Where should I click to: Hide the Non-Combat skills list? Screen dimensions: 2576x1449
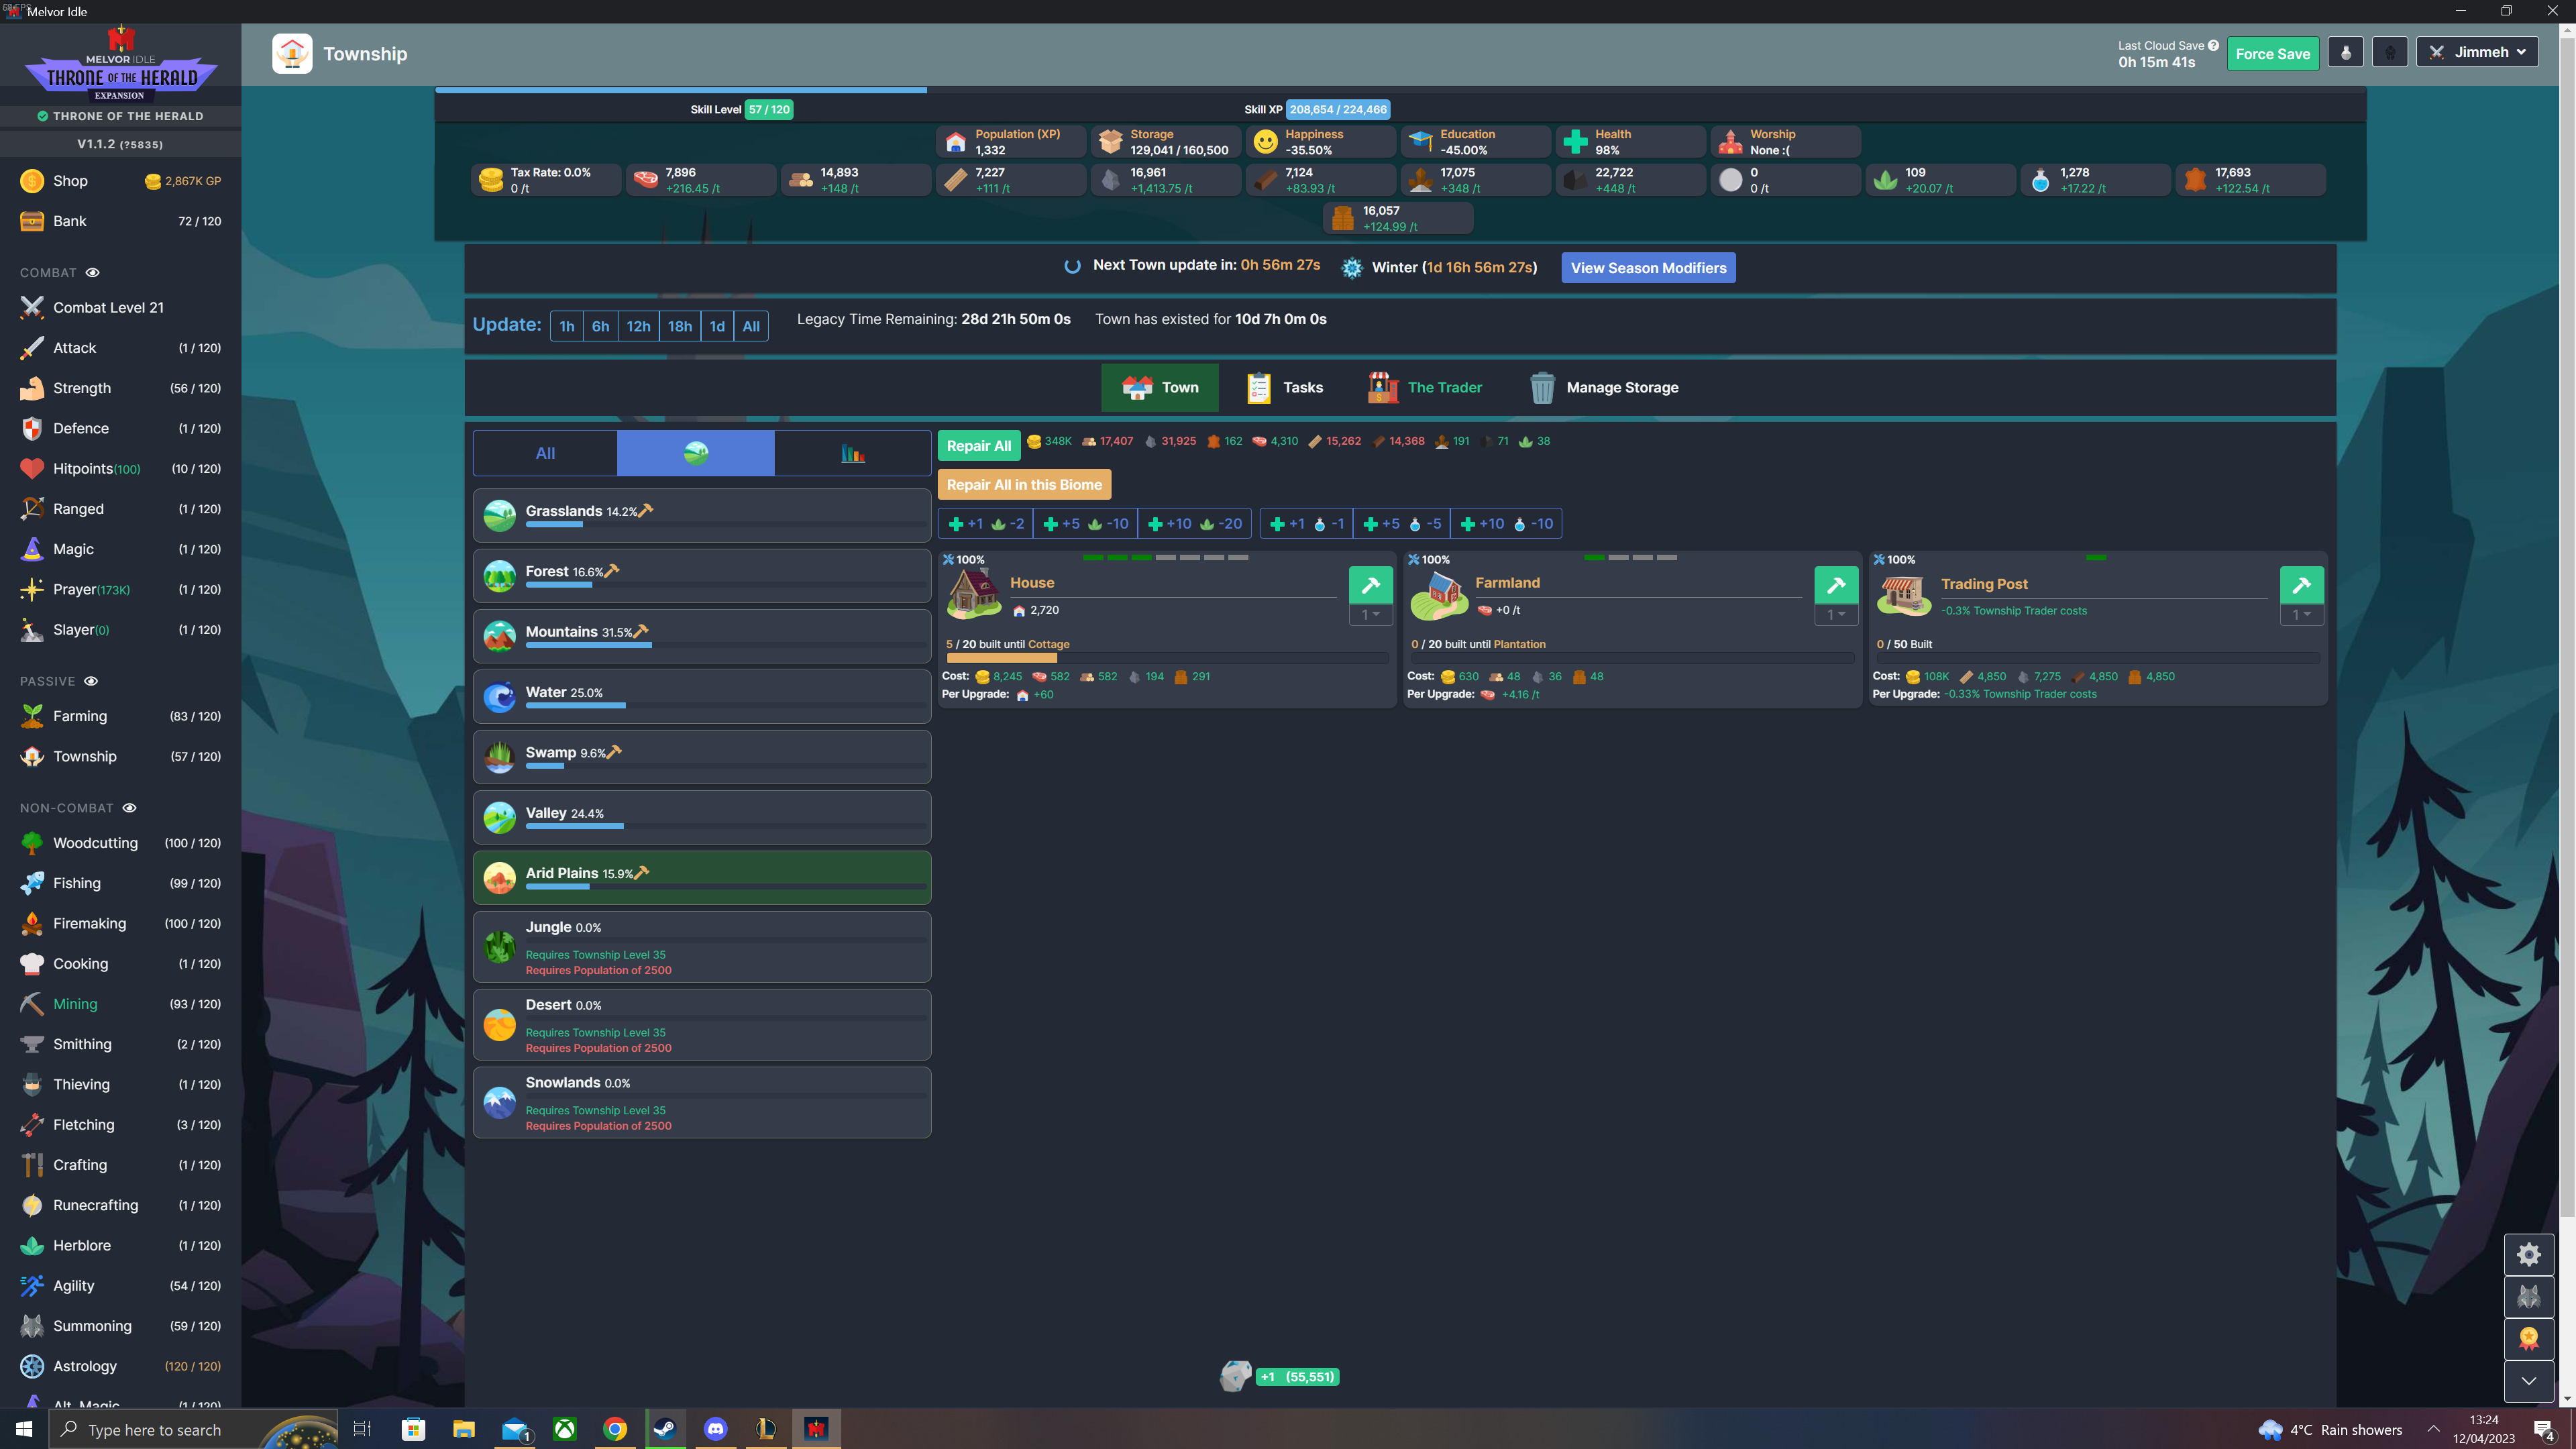click(130, 807)
